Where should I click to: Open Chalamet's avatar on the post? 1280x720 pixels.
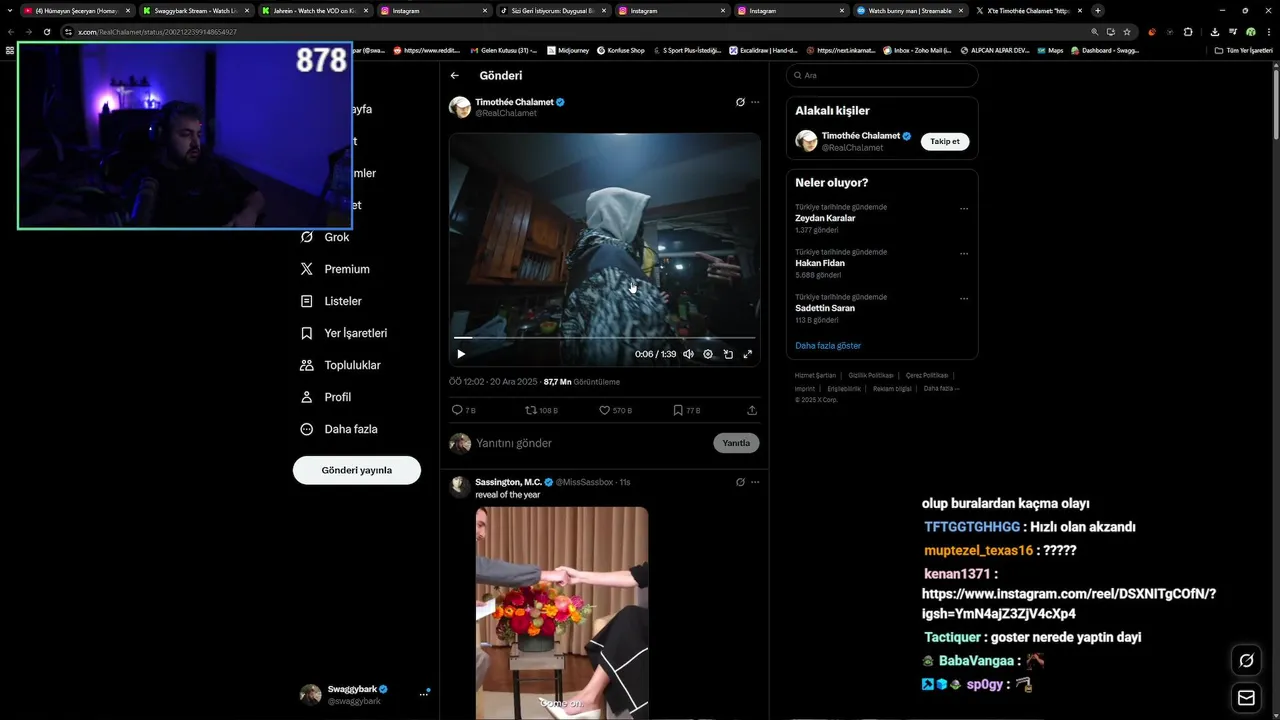(x=460, y=107)
